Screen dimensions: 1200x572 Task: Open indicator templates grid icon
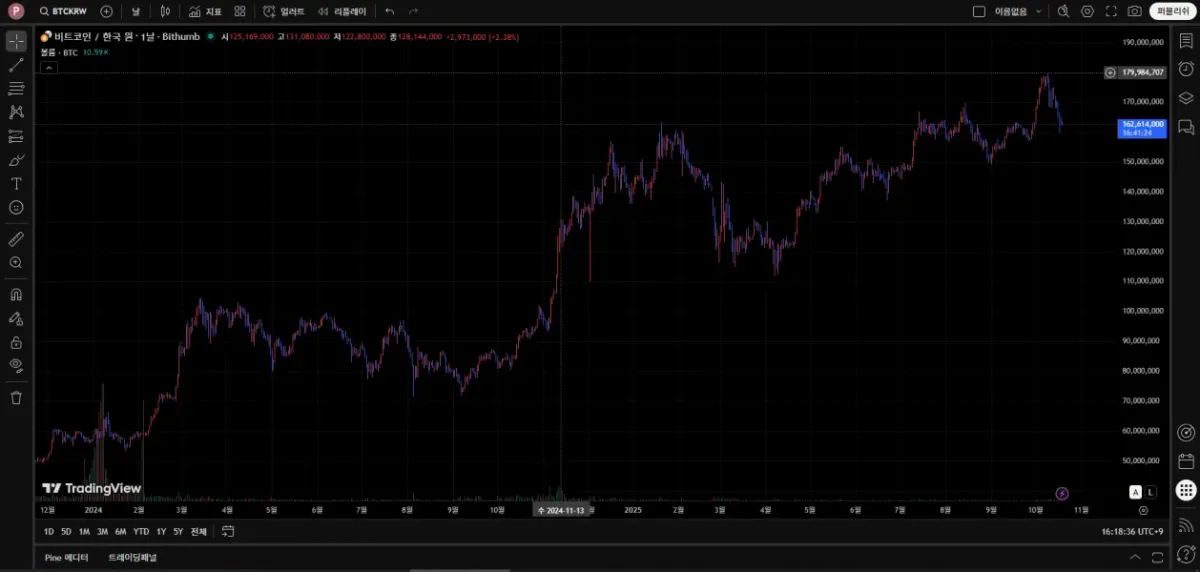pyautogui.click(x=240, y=11)
